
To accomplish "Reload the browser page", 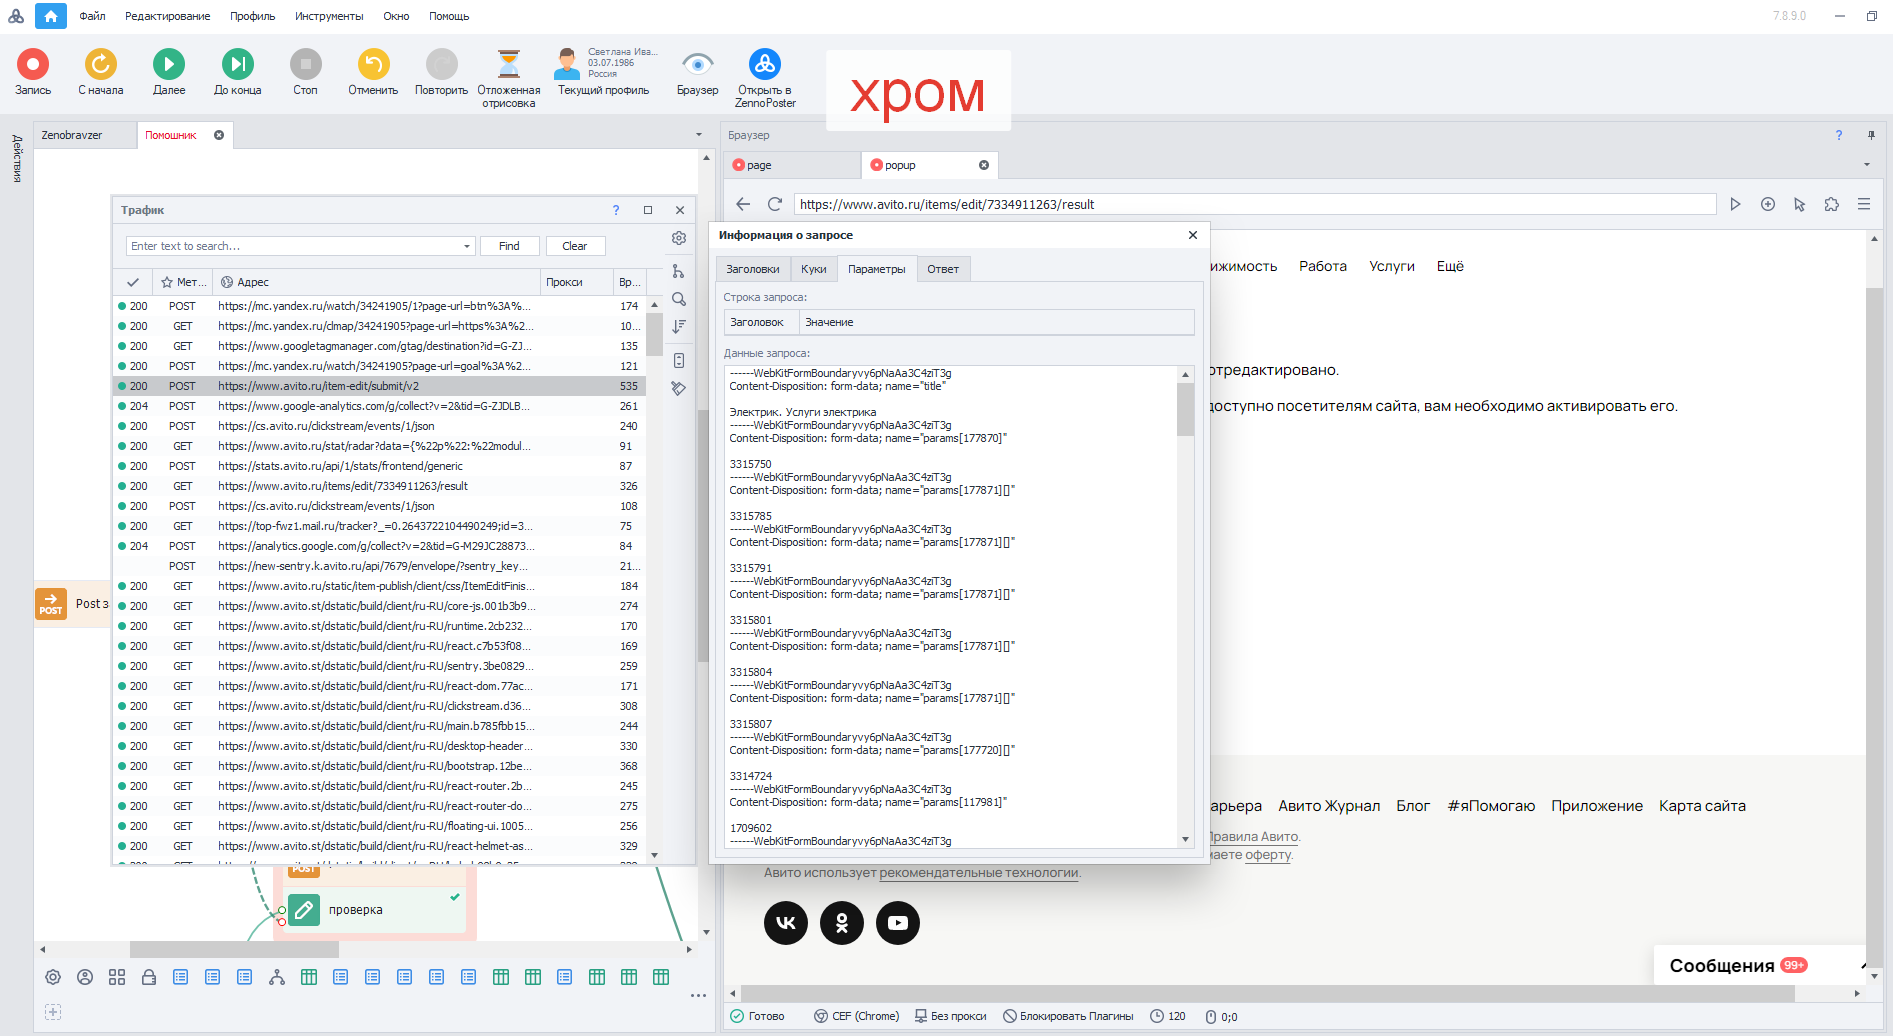I will click(x=774, y=204).
